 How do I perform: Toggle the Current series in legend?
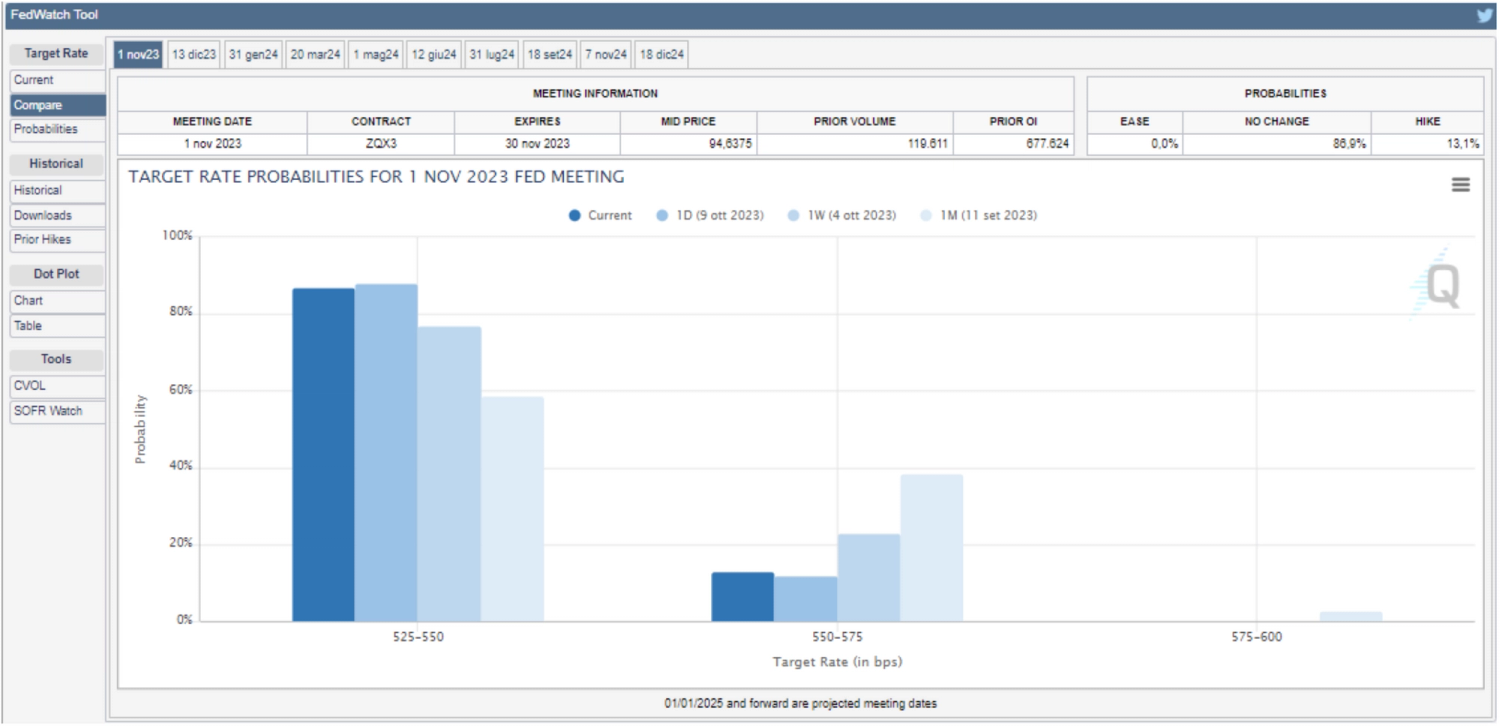click(x=600, y=215)
